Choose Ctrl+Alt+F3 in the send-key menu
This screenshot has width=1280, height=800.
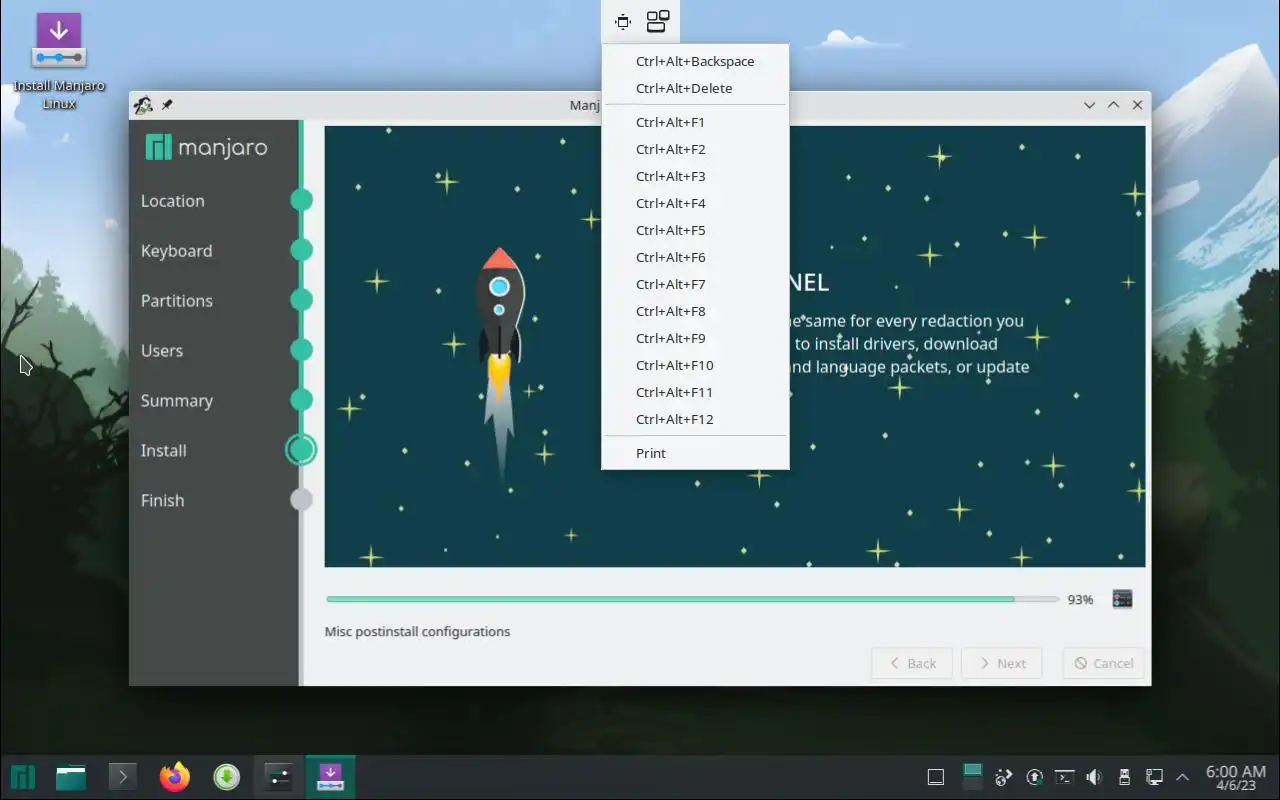tap(695, 176)
